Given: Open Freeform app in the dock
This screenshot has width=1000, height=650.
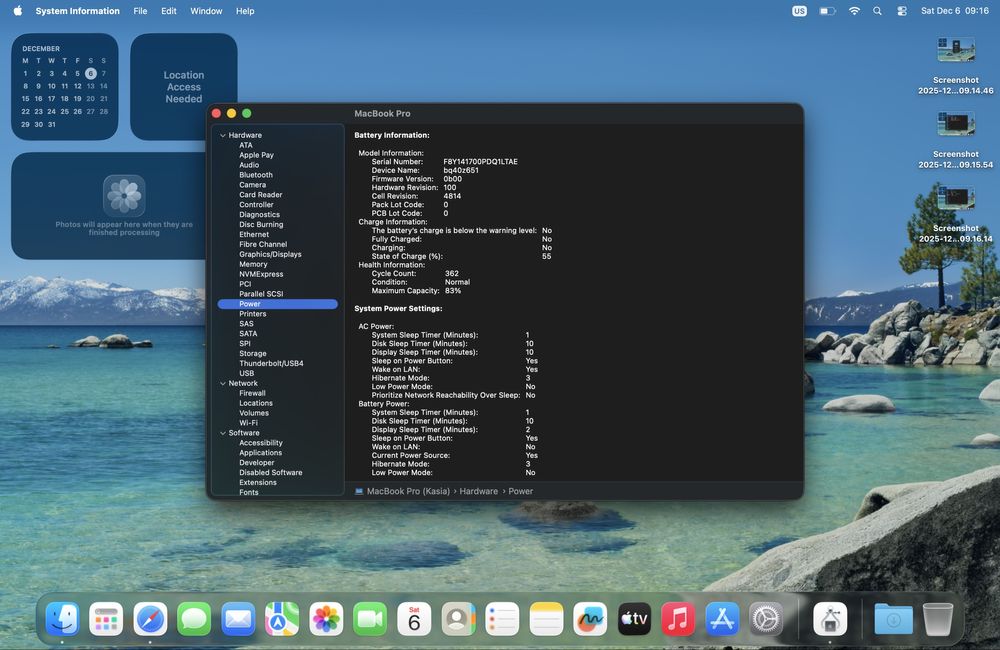Looking at the screenshot, I should (590, 619).
